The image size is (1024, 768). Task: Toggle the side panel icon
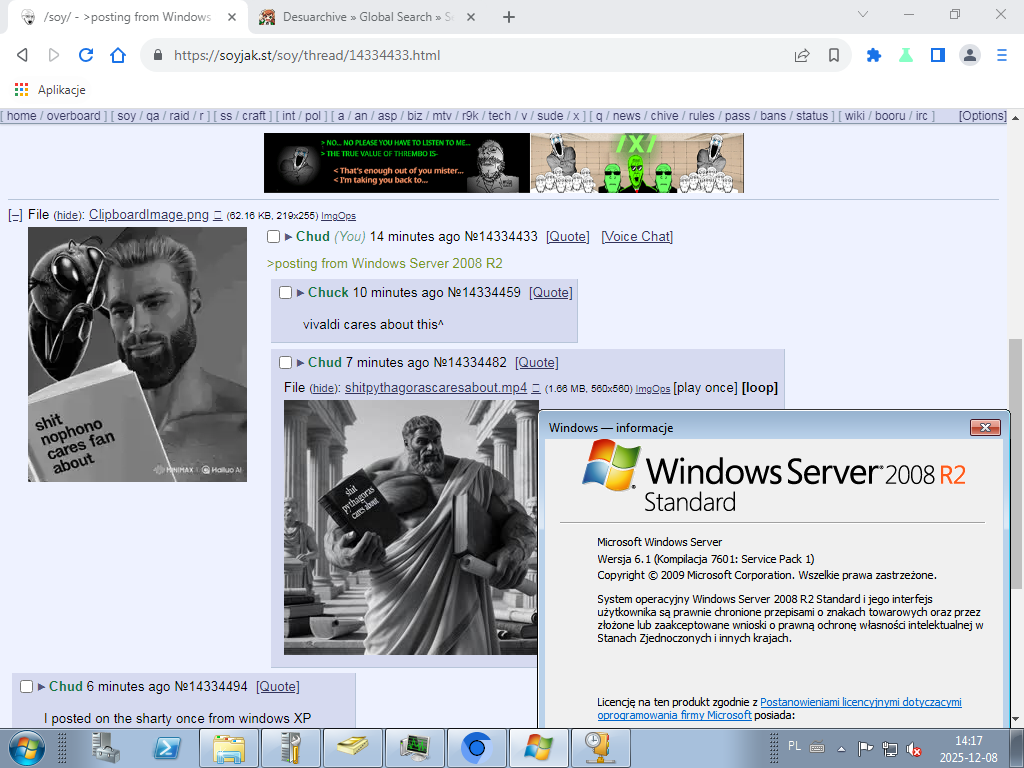pyautogui.click(x=937, y=56)
